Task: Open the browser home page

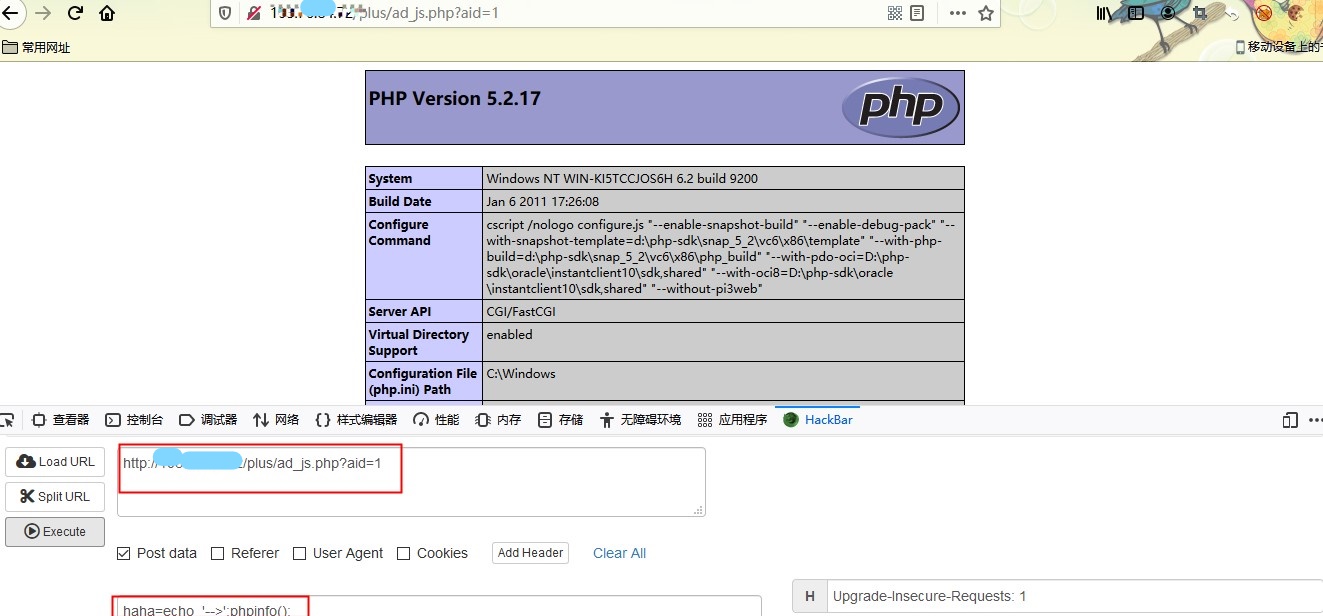Action: pos(107,13)
